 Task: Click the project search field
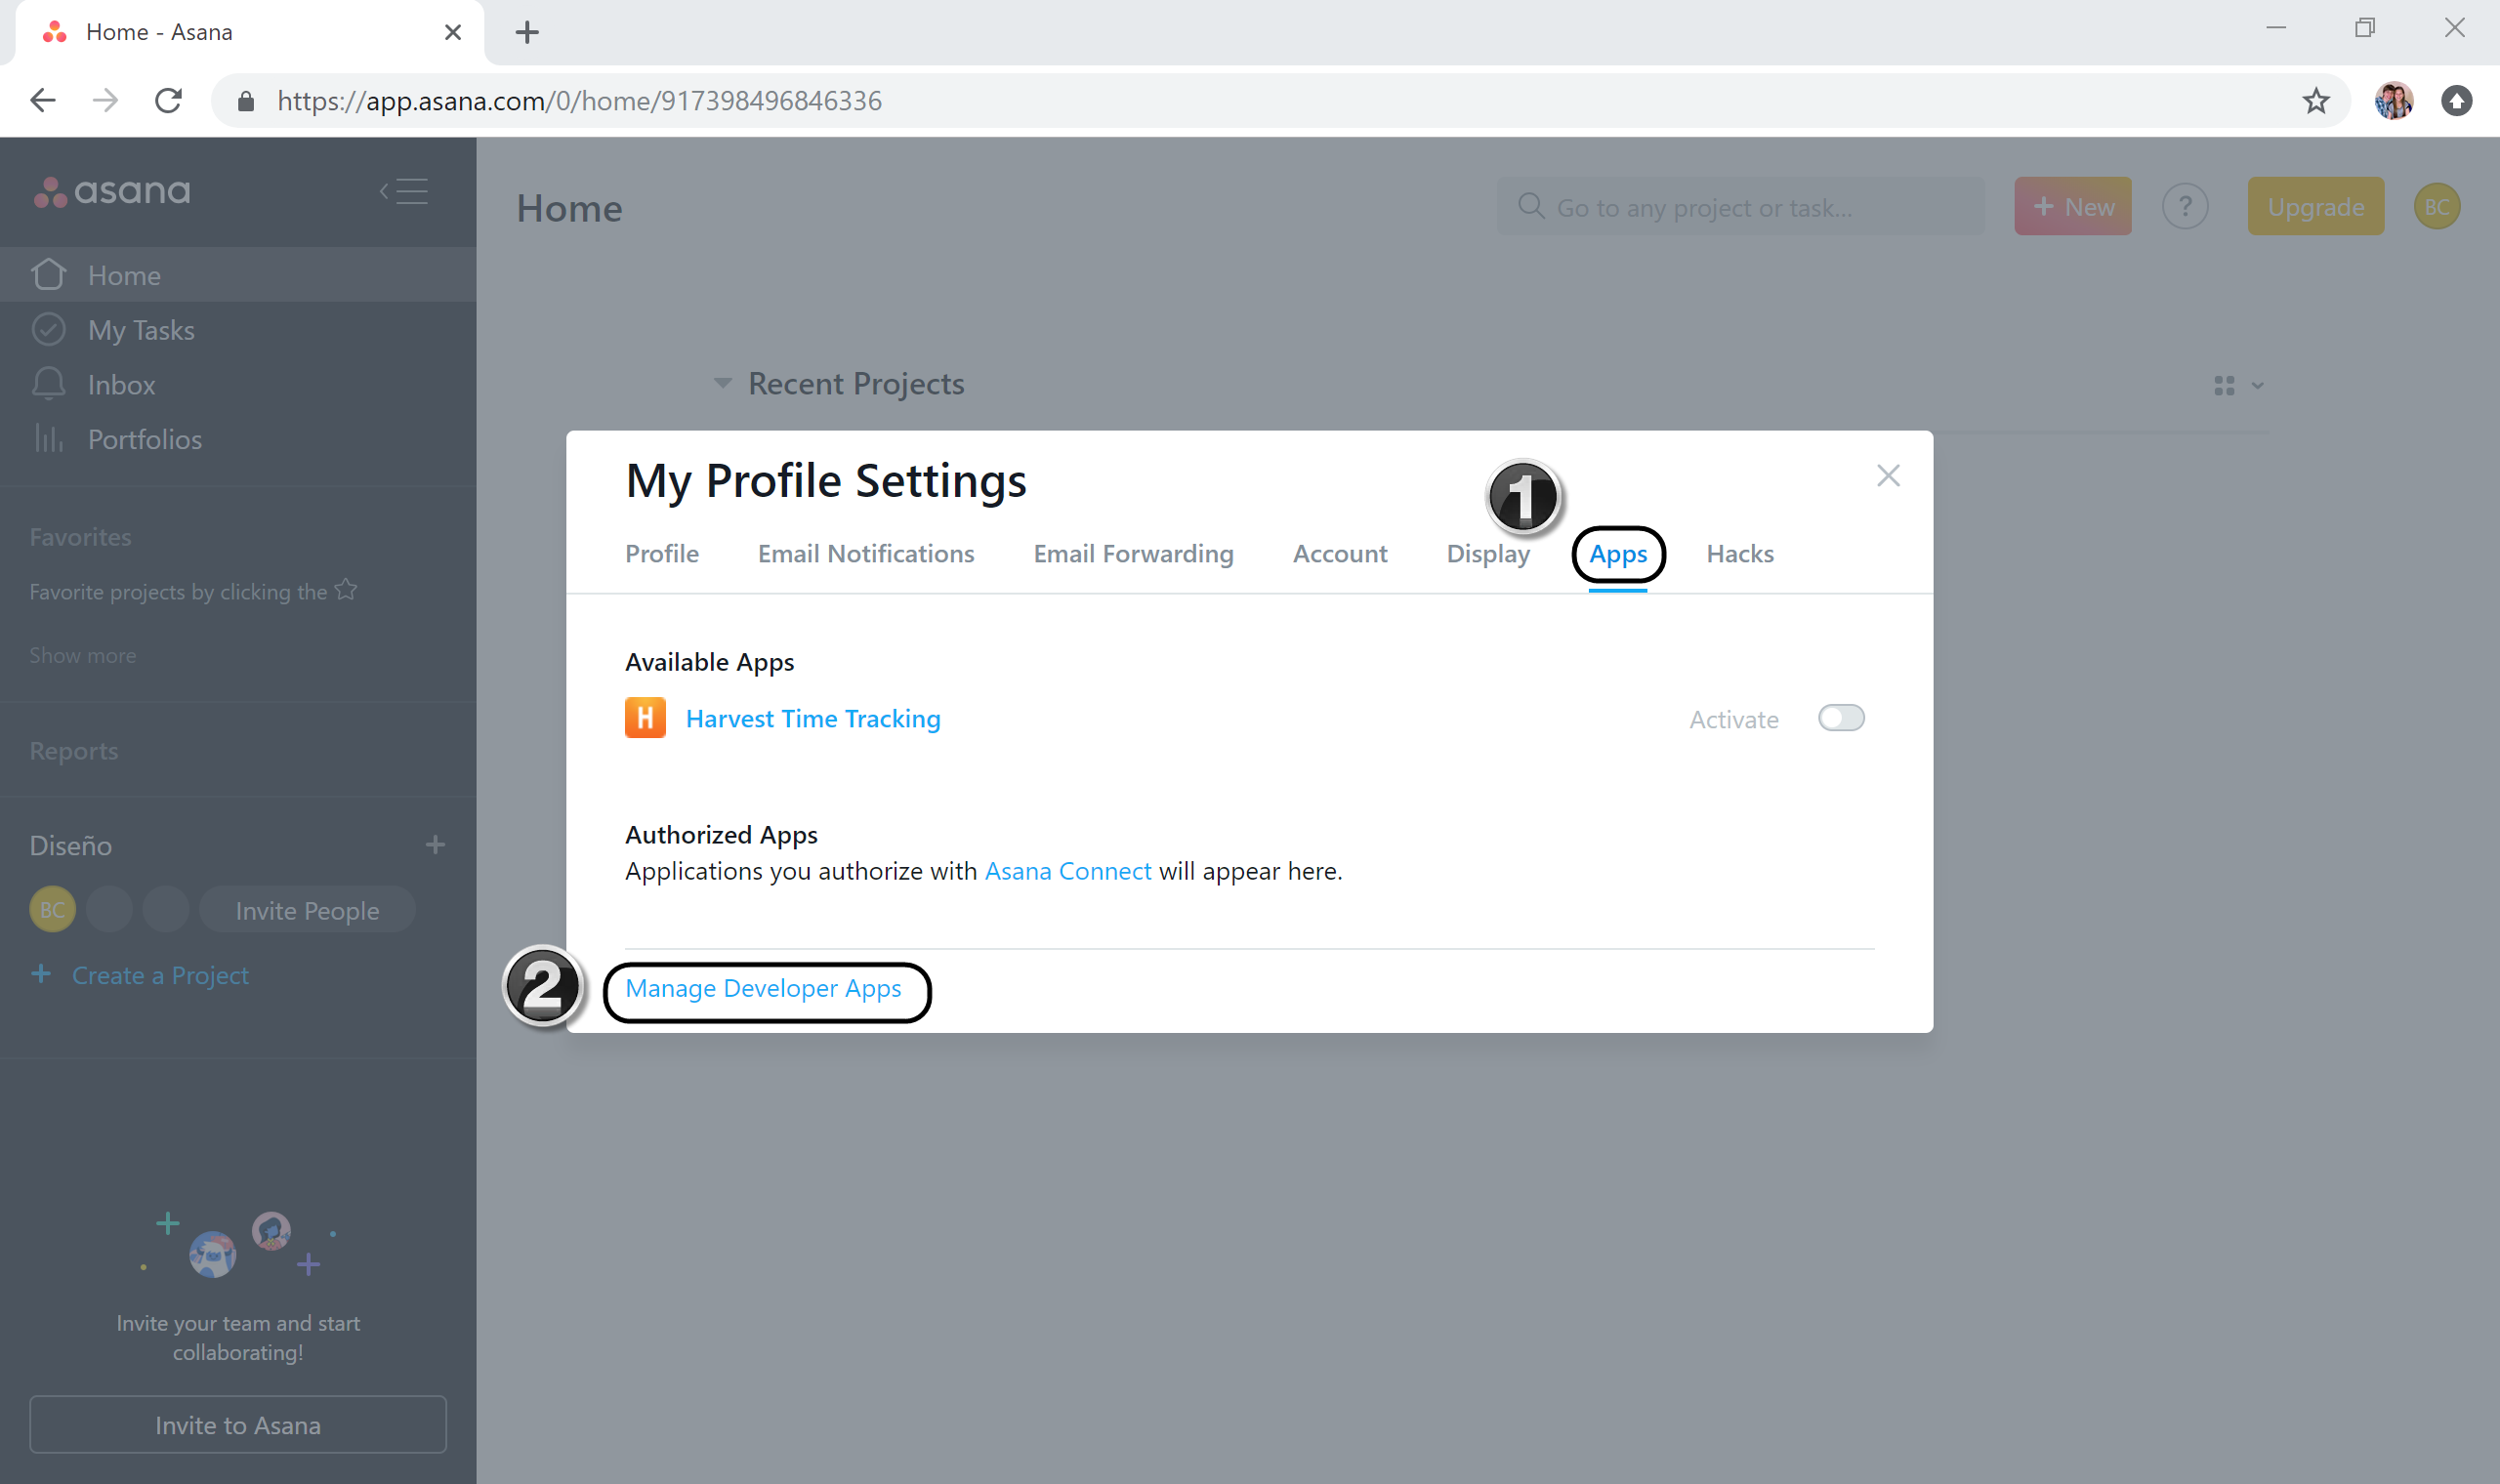(x=1740, y=207)
